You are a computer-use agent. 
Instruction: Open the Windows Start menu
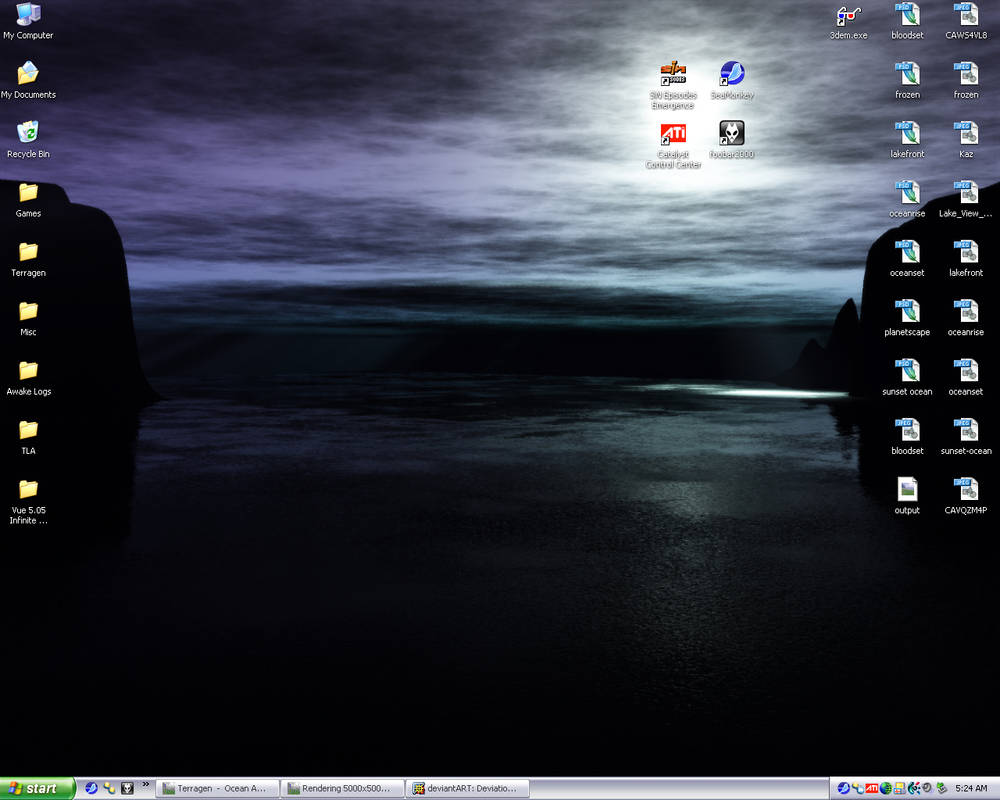[38, 789]
